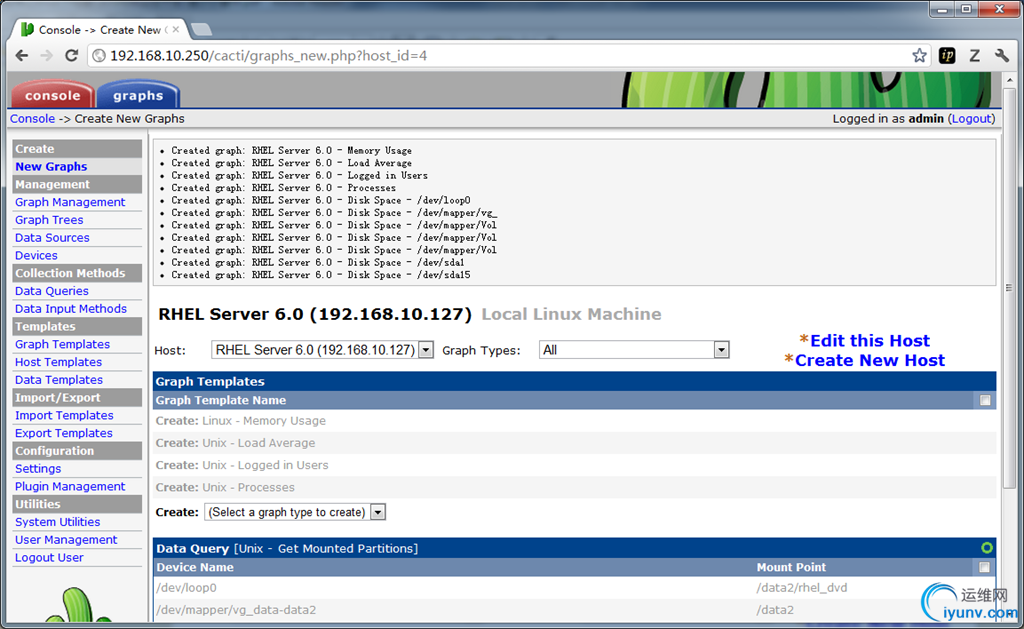Open a new browser tab
1024x629 pixels.
(x=201, y=29)
